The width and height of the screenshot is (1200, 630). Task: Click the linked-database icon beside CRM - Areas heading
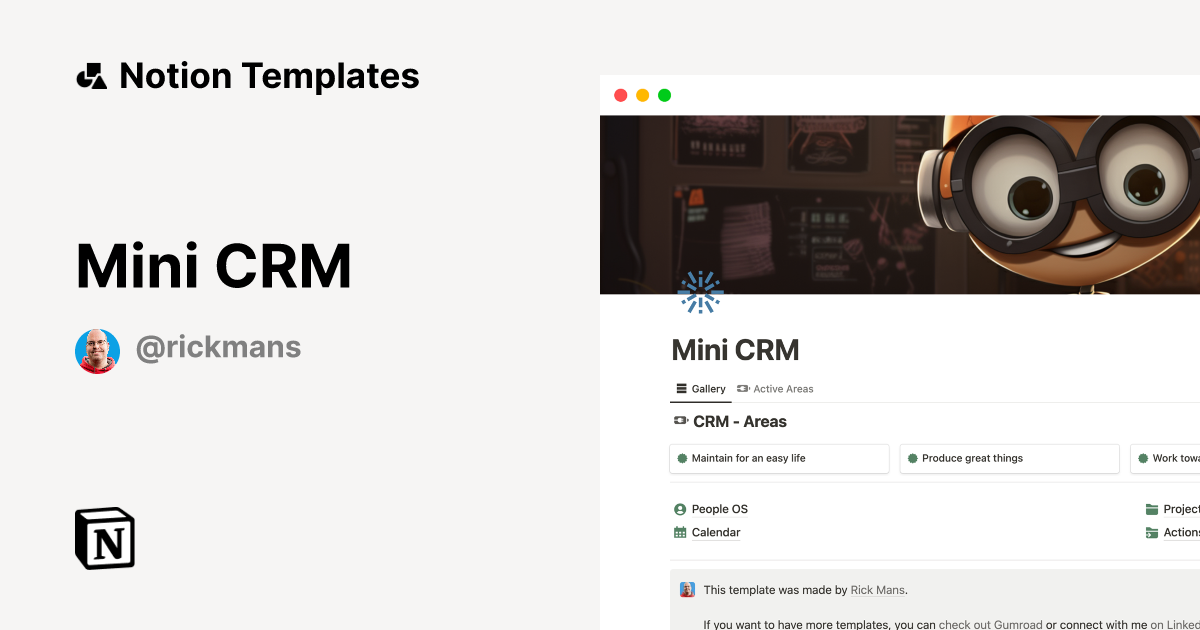point(679,421)
